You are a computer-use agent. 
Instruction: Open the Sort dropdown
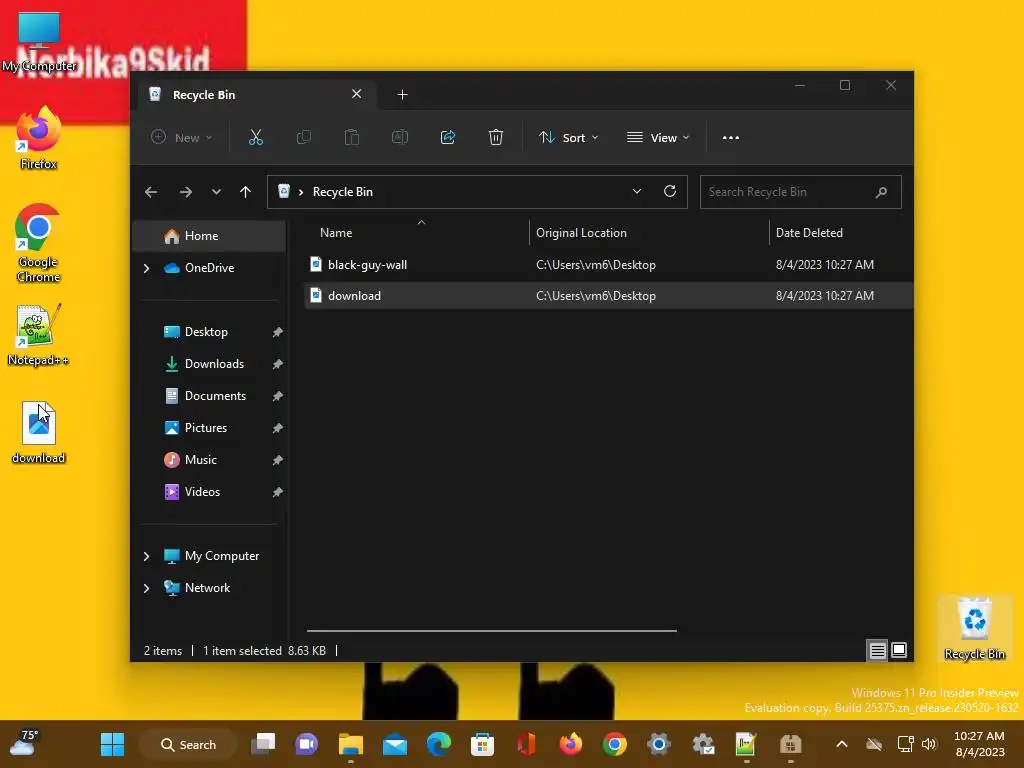(568, 138)
